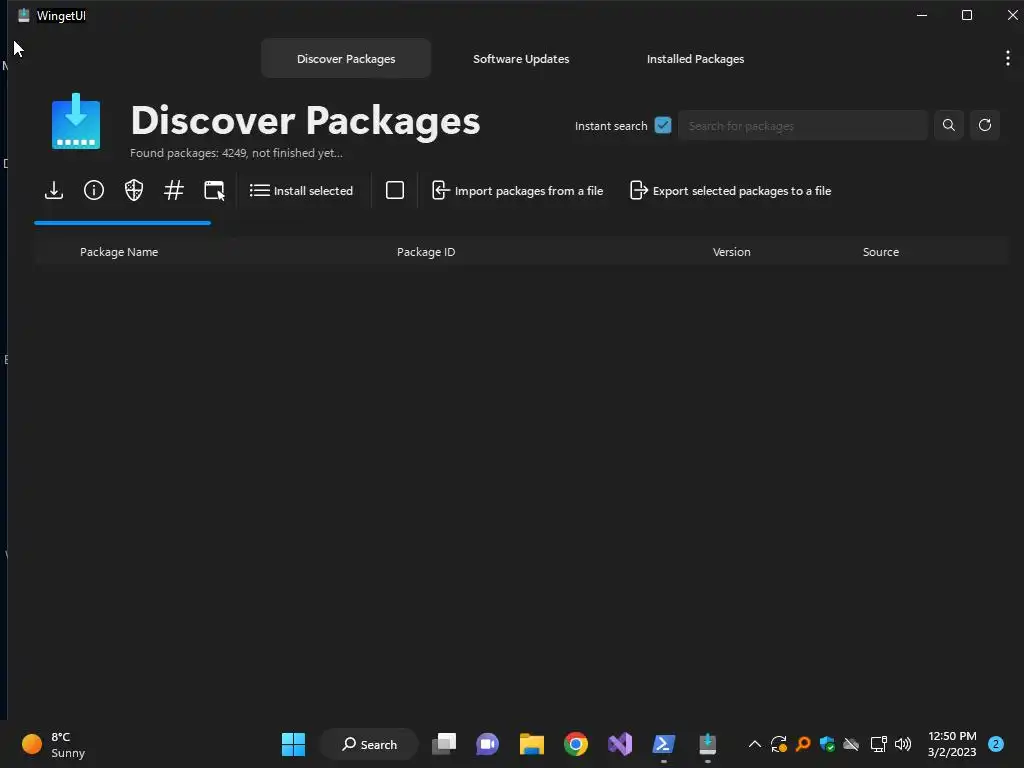Open File Explorer from the taskbar
Viewport: 1024px width, 768px height.
click(532, 744)
